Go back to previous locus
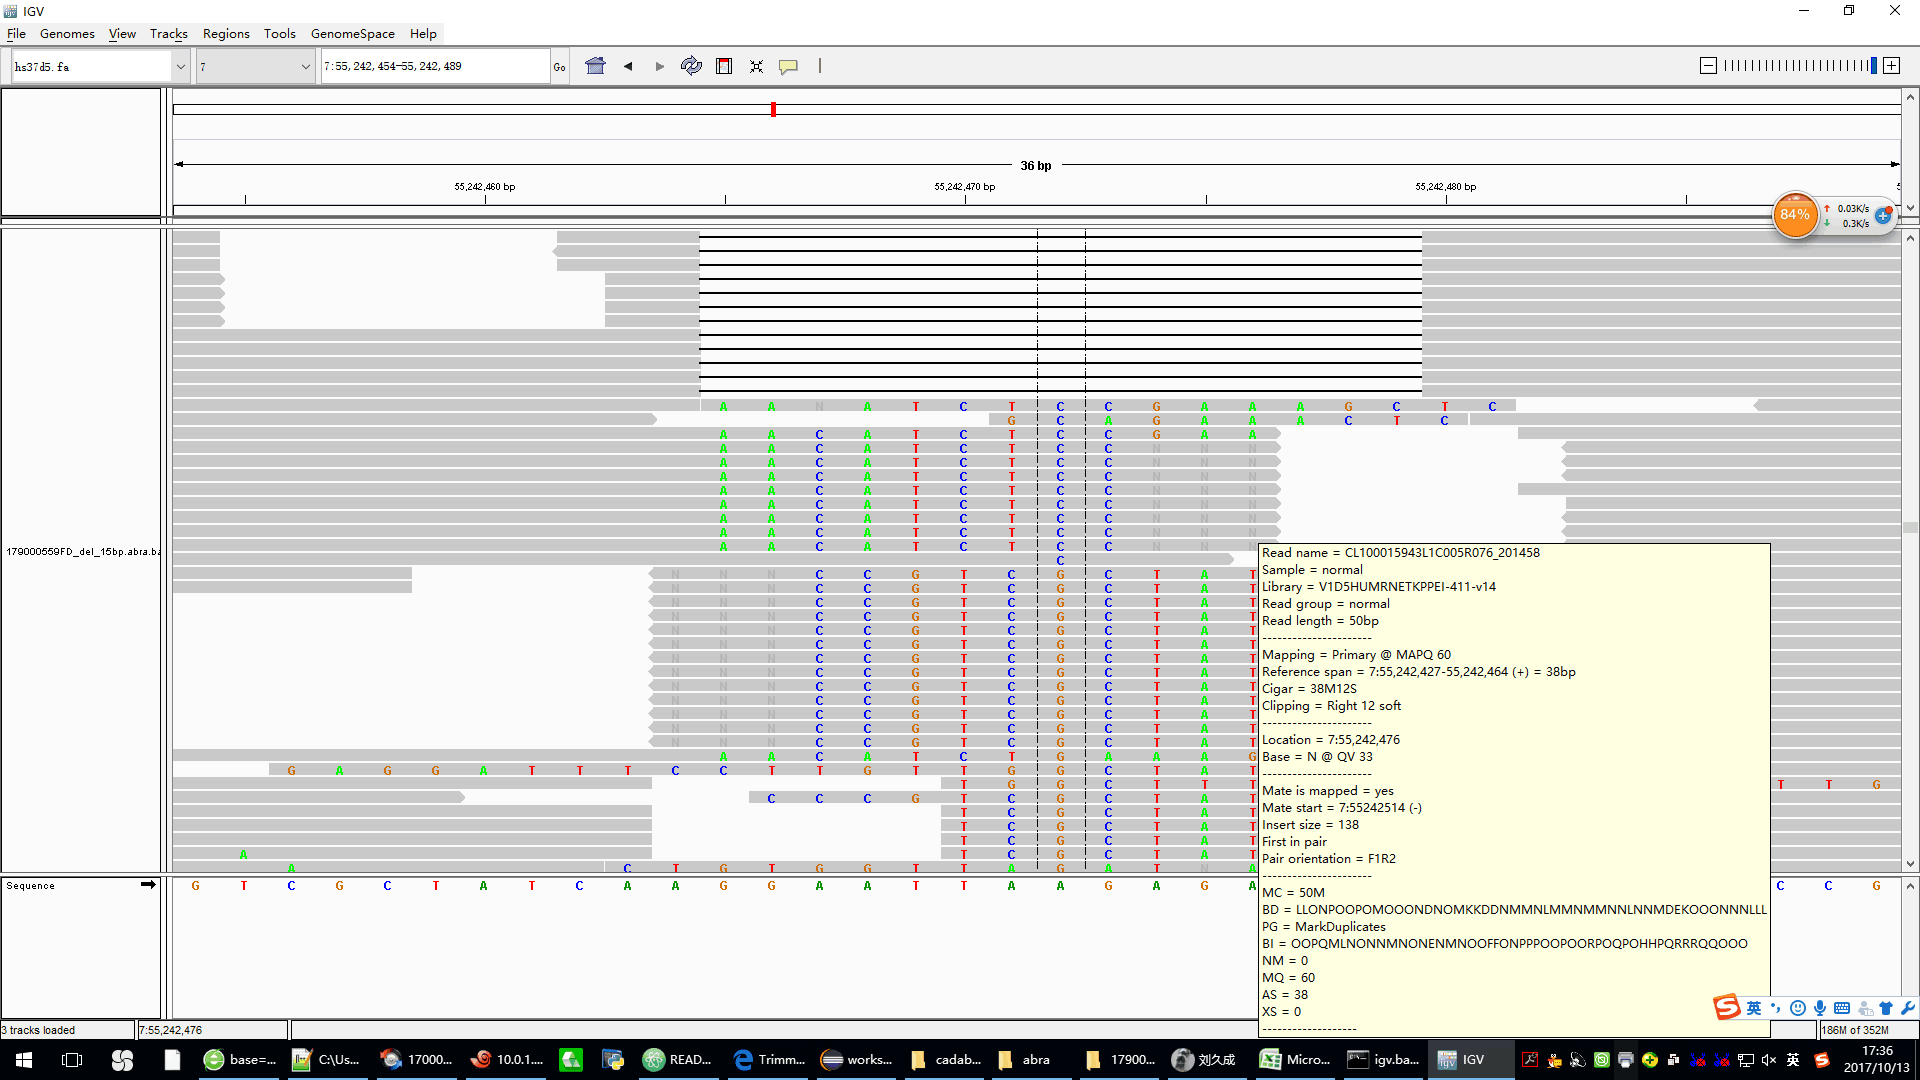 tap(628, 66)
